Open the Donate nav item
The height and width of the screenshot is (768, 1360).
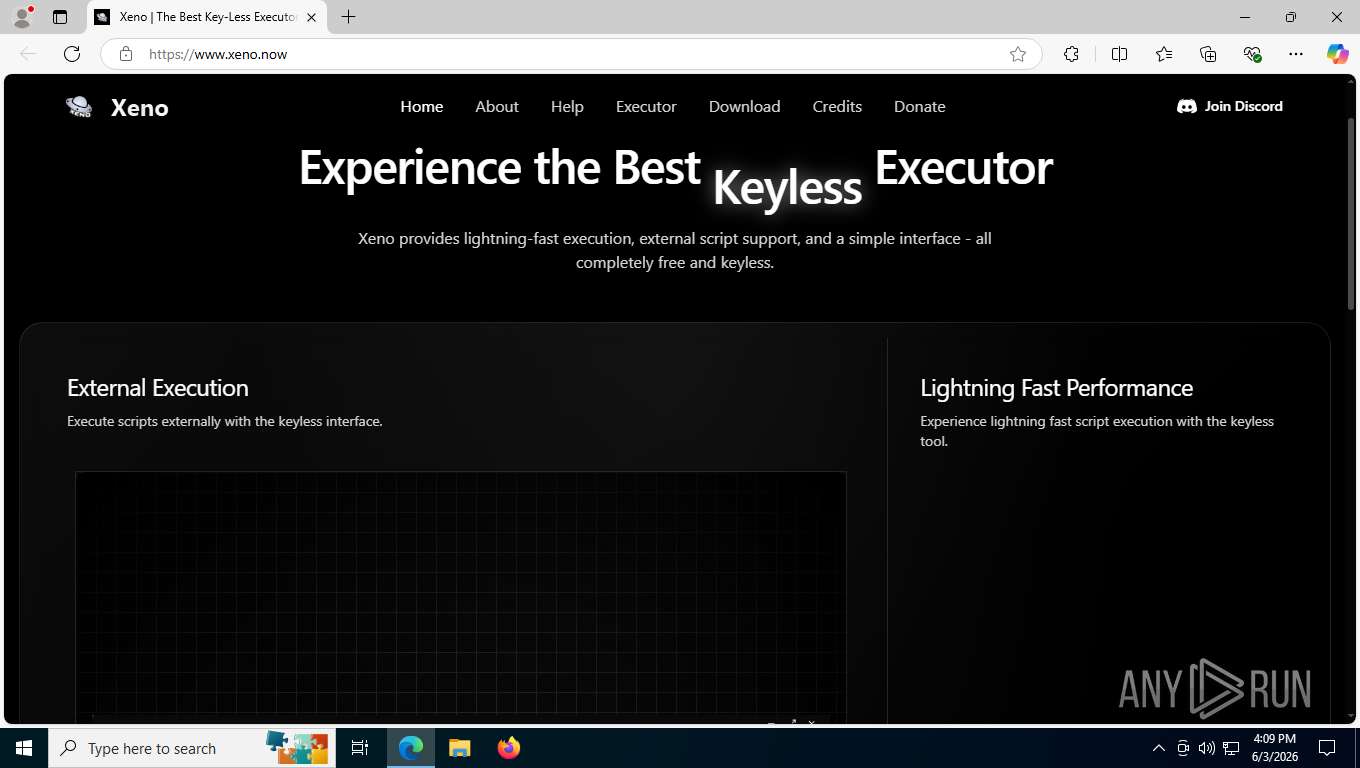(920, 106)
